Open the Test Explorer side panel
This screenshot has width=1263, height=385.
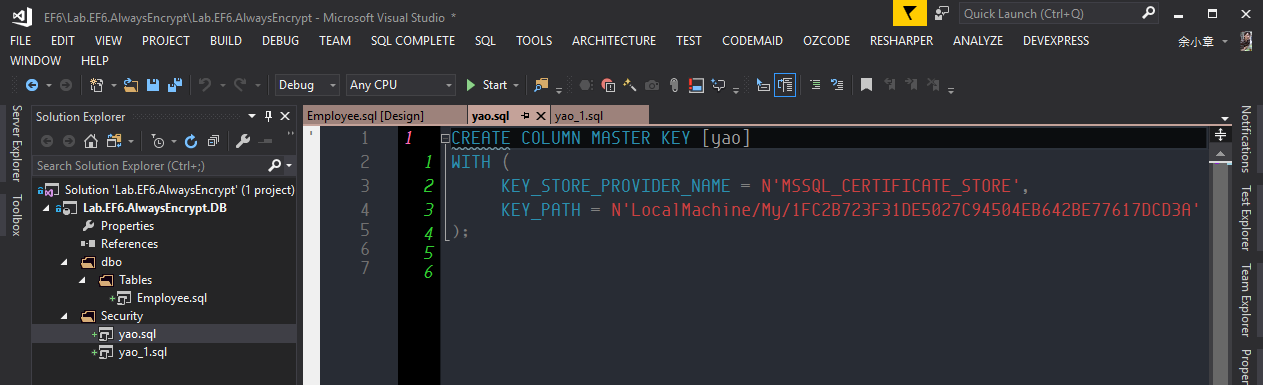pos(1246,219)
